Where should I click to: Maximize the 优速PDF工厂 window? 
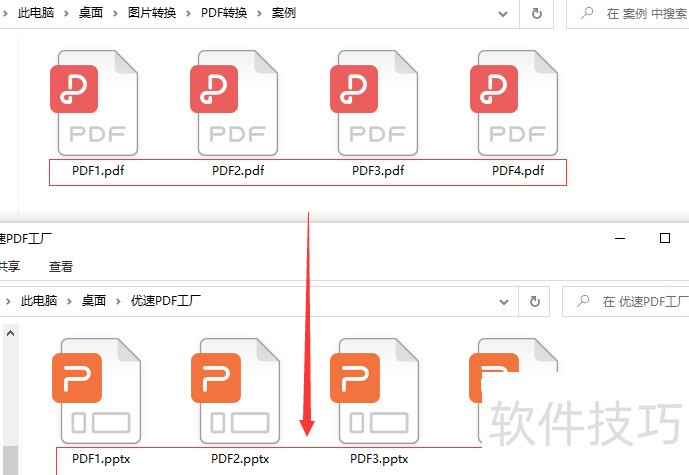[x=665, y=238]
